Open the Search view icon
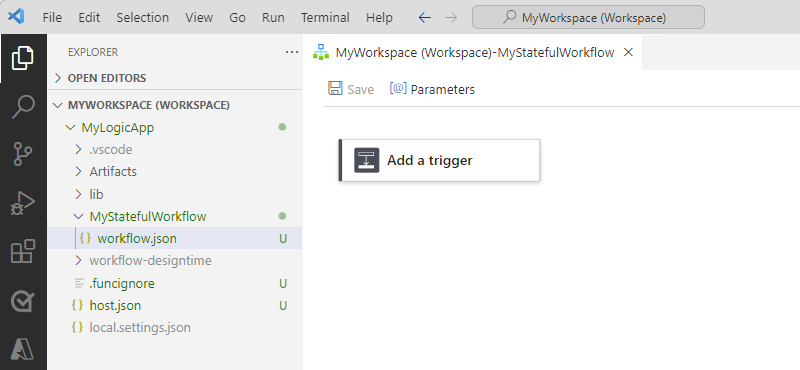The image size is (800, 370). point(23,107)
